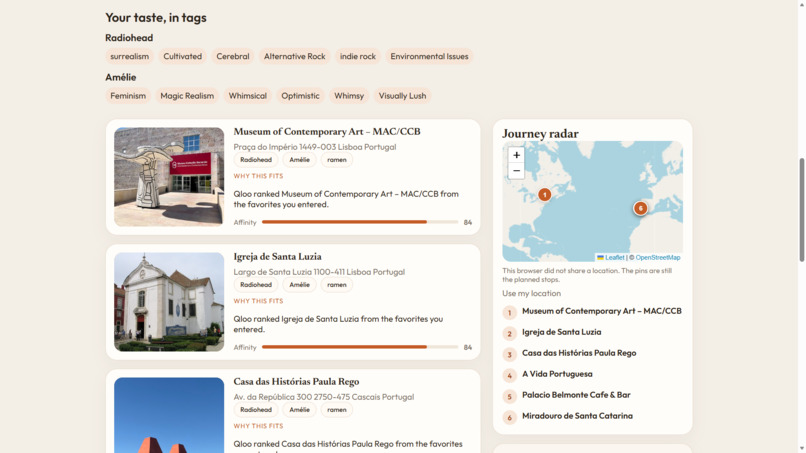Click the Journey radar heading
This screenshot has height=453, width=806.
coord(540,134)
